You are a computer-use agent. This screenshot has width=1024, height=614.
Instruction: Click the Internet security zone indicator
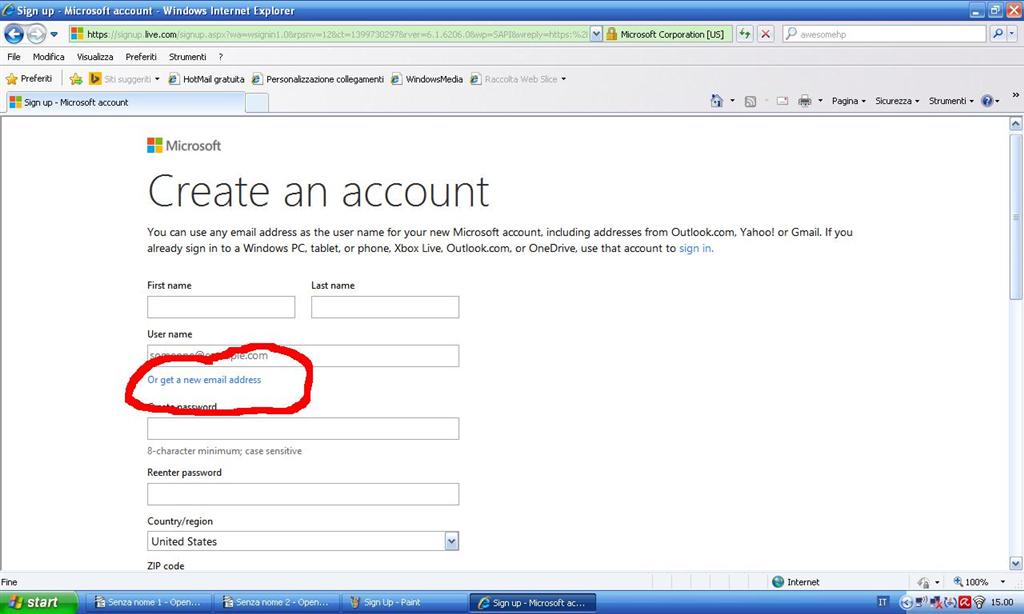[795, 582]
